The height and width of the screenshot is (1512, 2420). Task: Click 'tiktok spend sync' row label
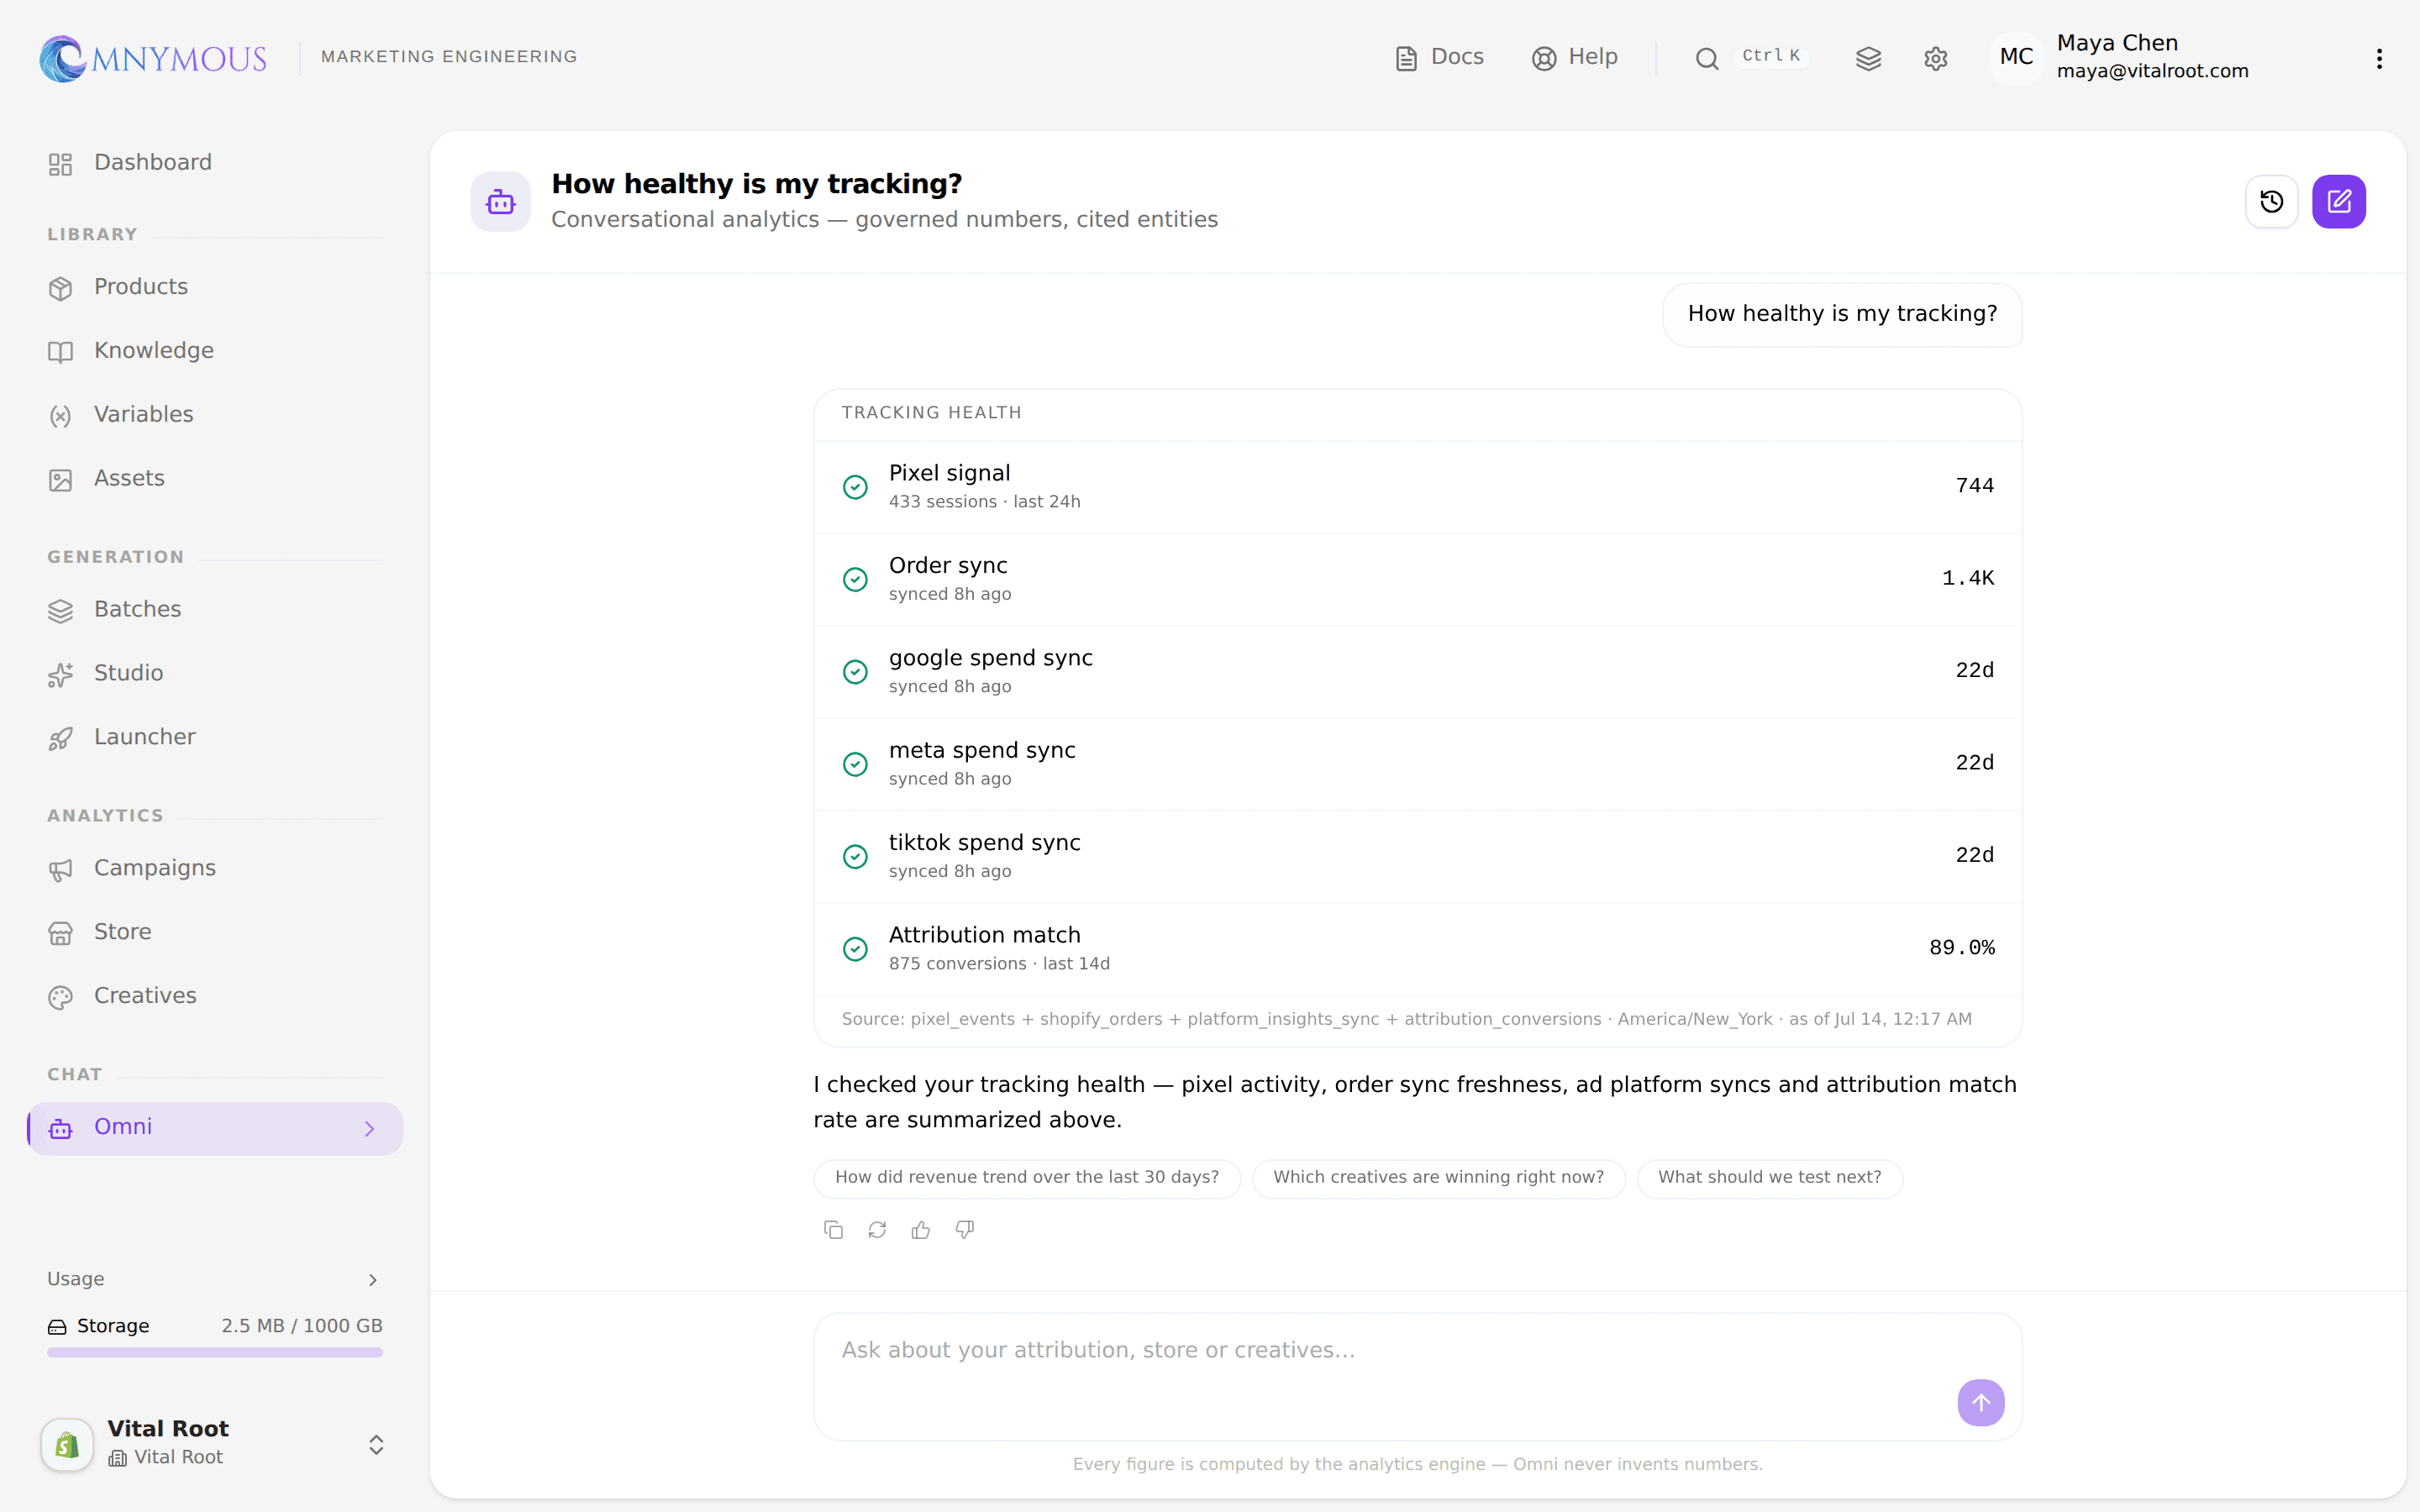(x=984, y=843)
